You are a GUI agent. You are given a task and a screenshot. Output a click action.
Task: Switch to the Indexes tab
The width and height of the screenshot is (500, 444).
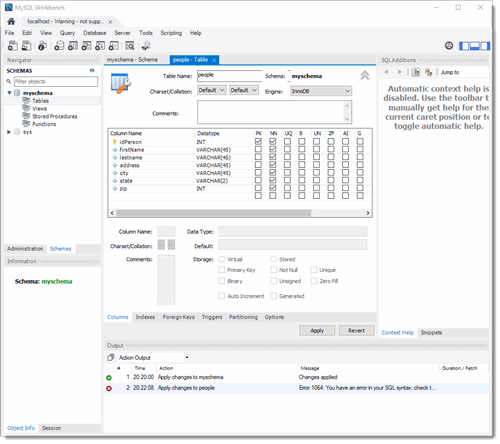(x=145, y=317)
